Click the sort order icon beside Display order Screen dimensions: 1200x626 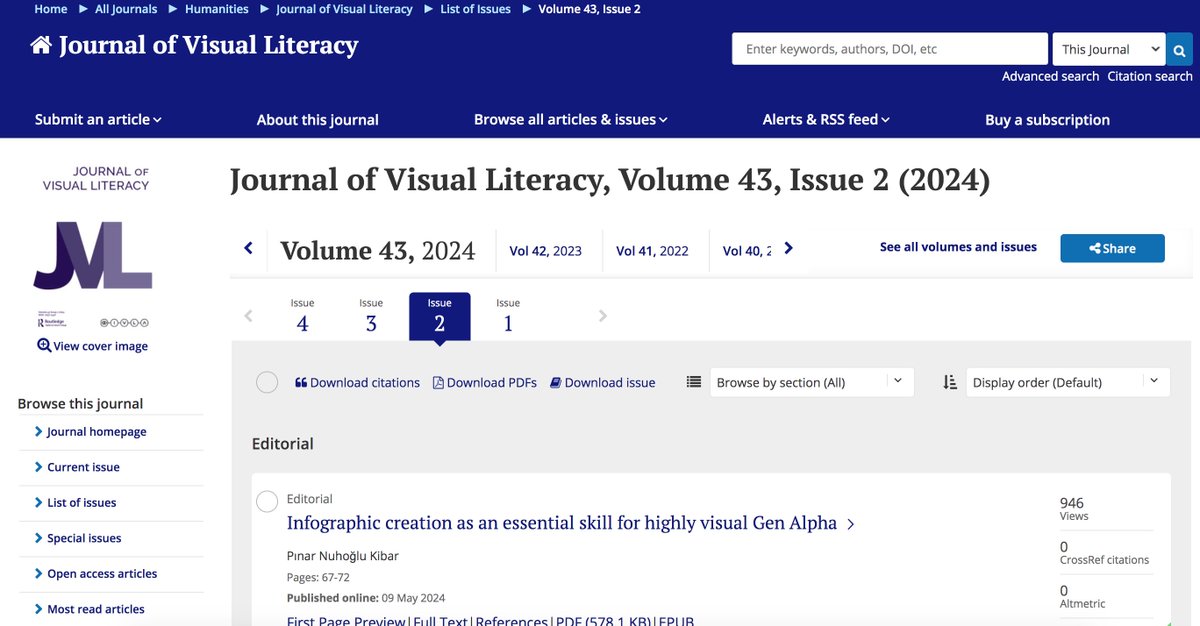(950, 382)
